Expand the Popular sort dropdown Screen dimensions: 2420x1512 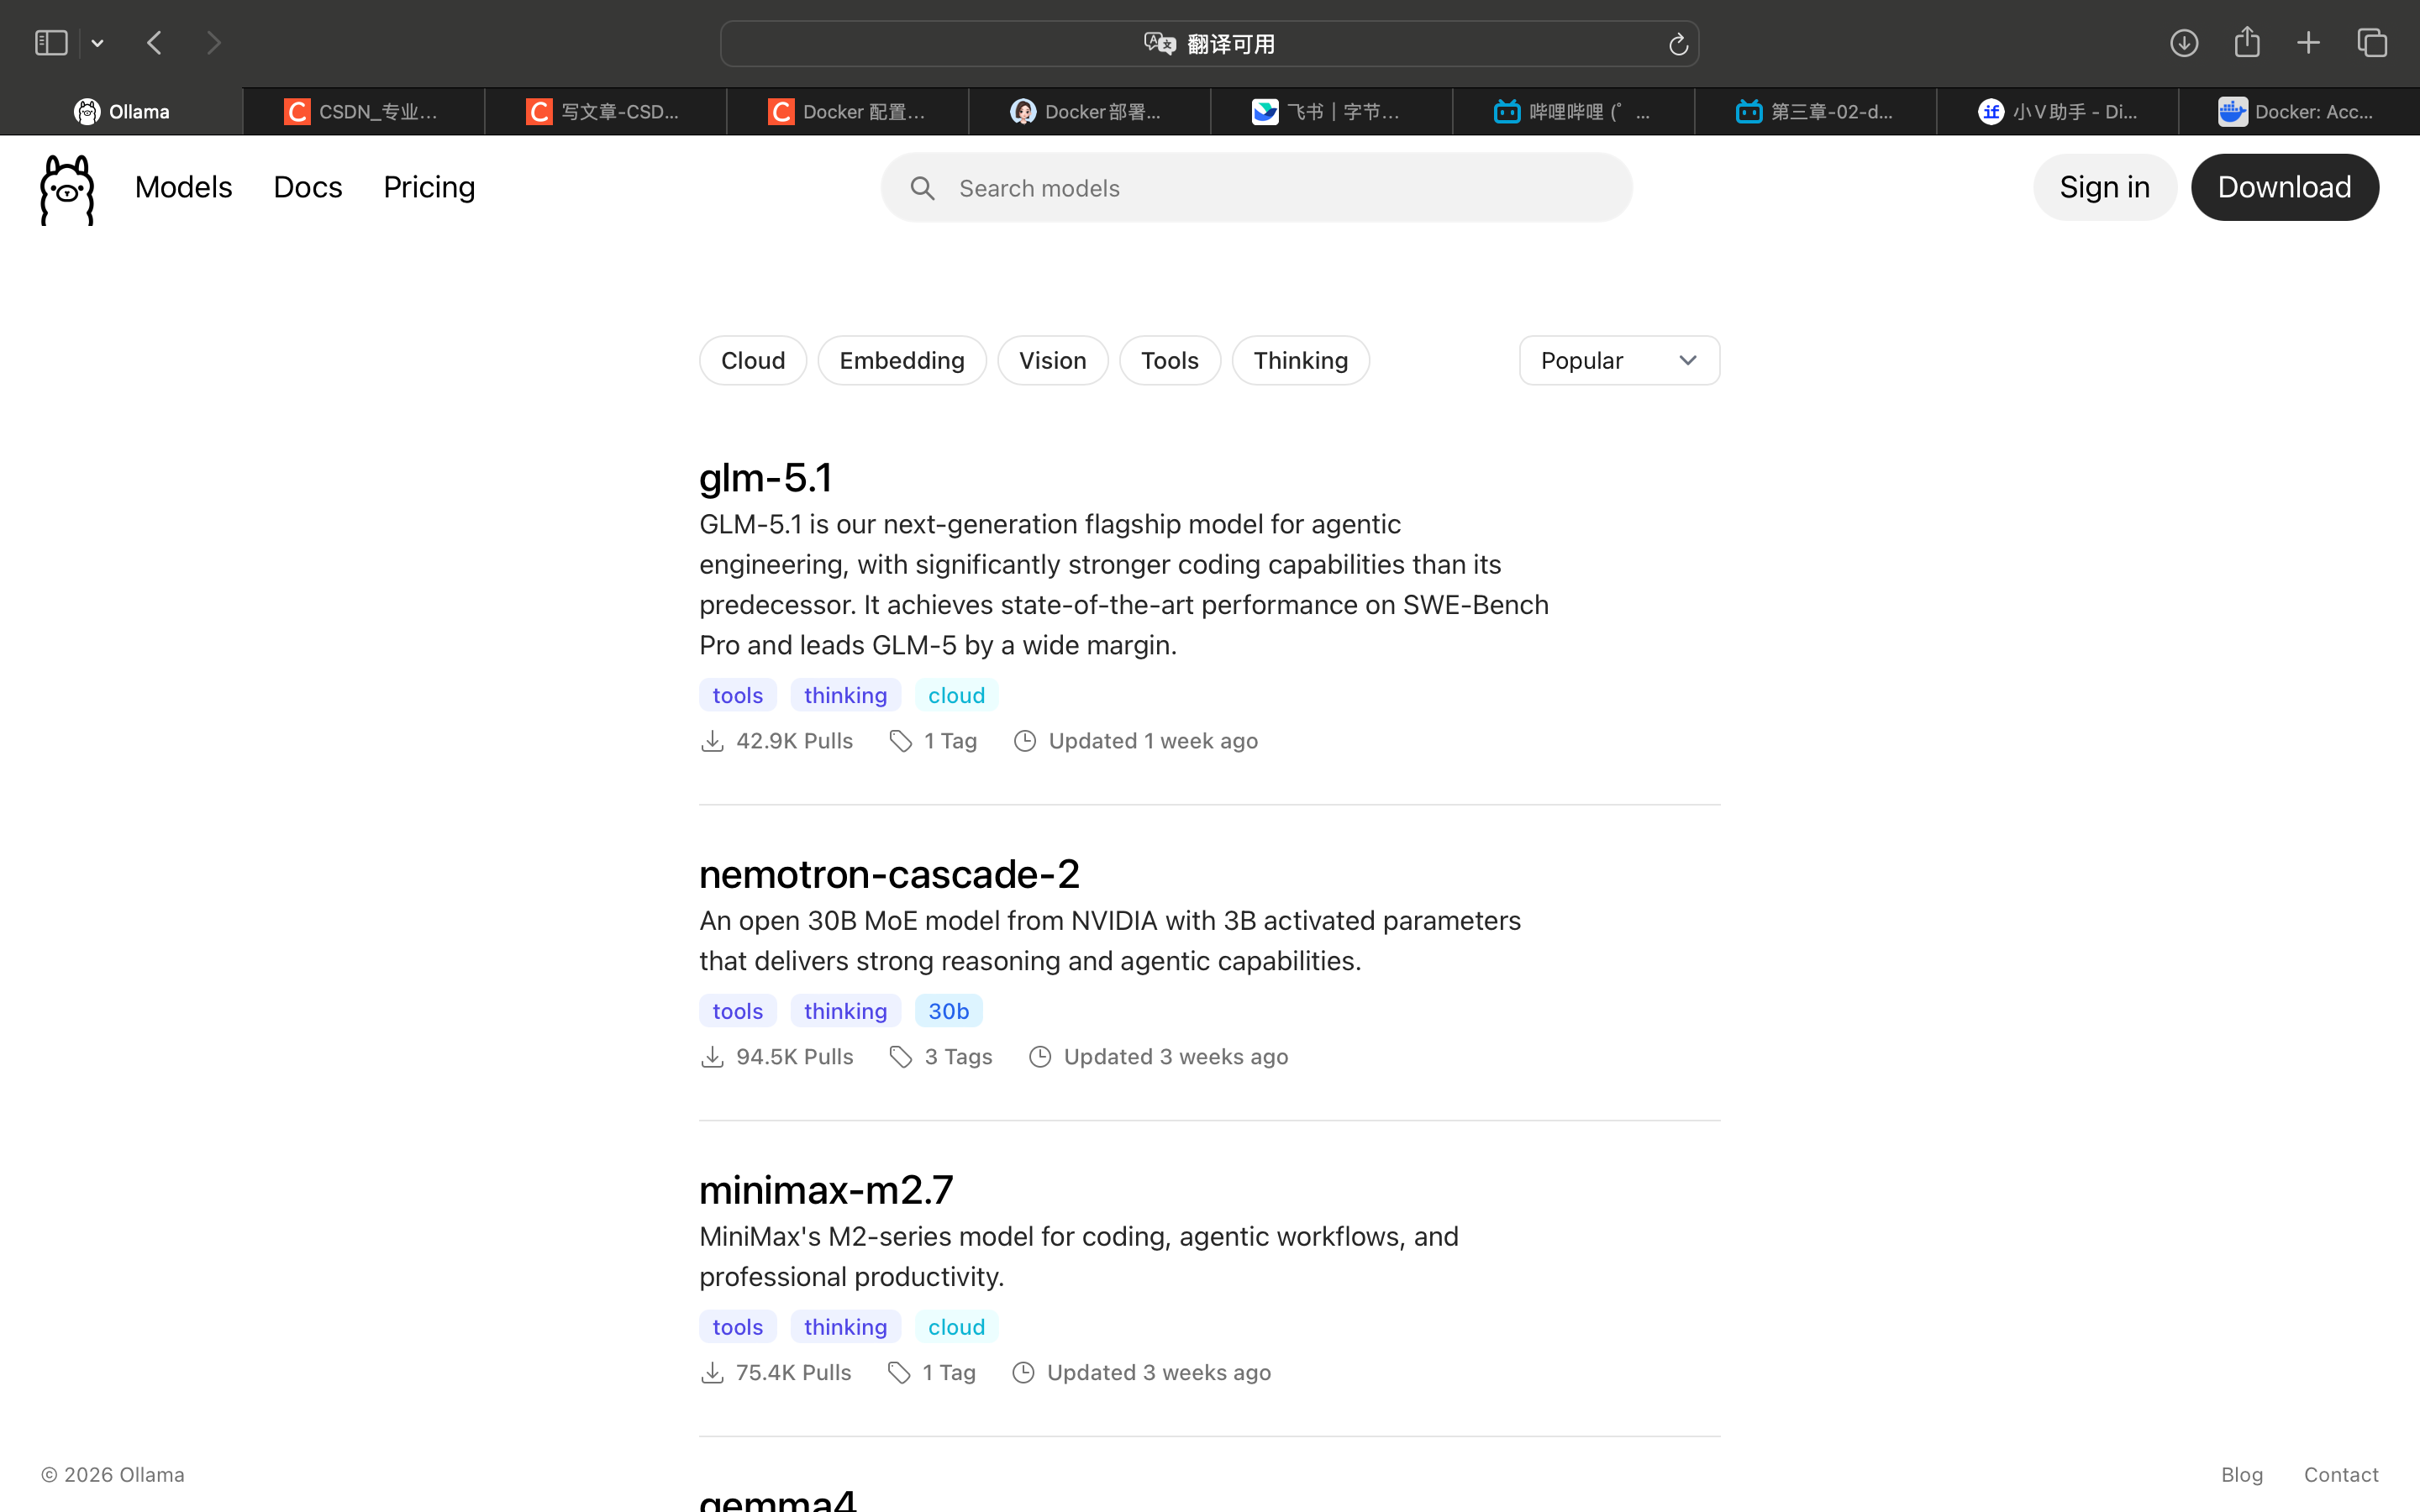(x=1618, y=360)
